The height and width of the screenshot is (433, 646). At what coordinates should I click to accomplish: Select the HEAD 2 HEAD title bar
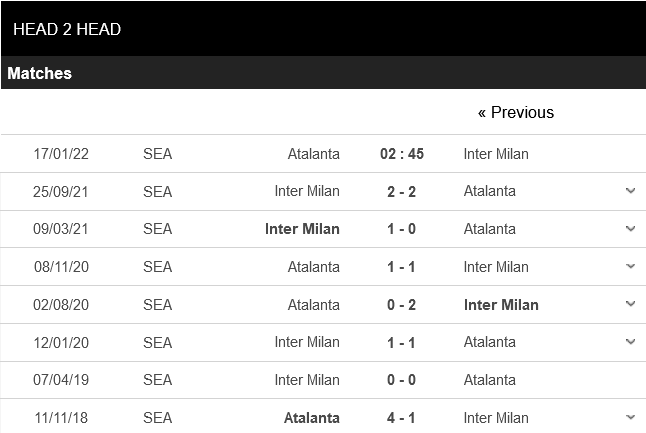(x=67, y=29)
